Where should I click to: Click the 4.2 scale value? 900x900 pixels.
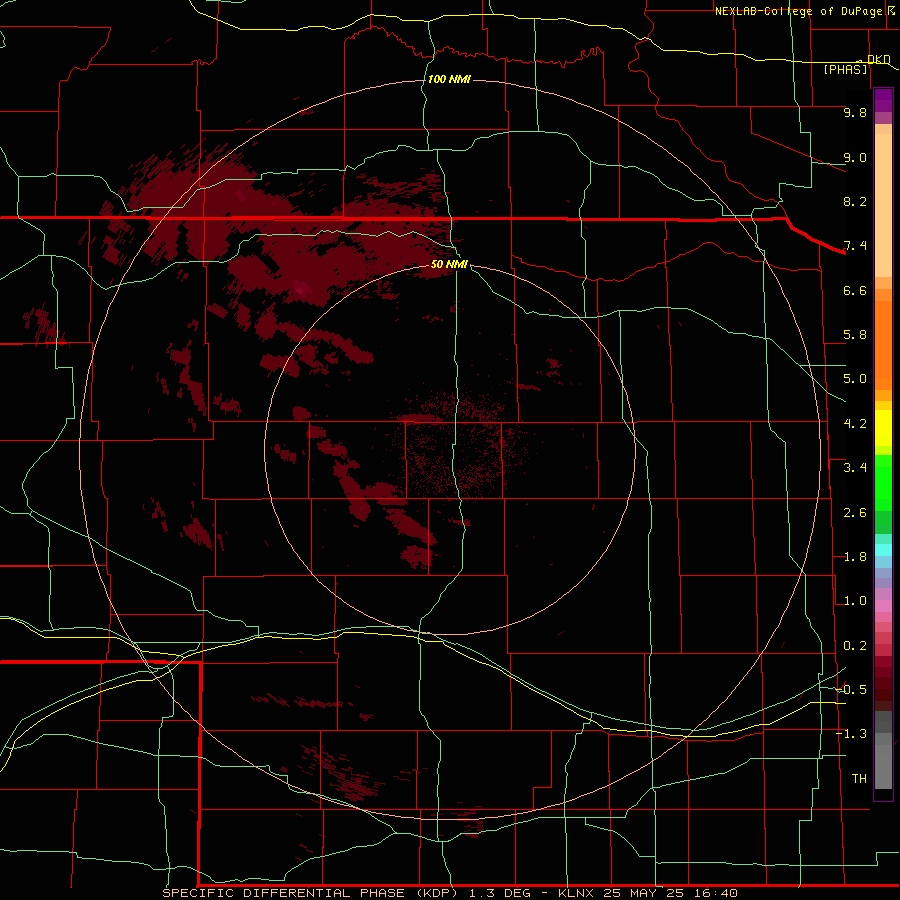tap(855, 424)
